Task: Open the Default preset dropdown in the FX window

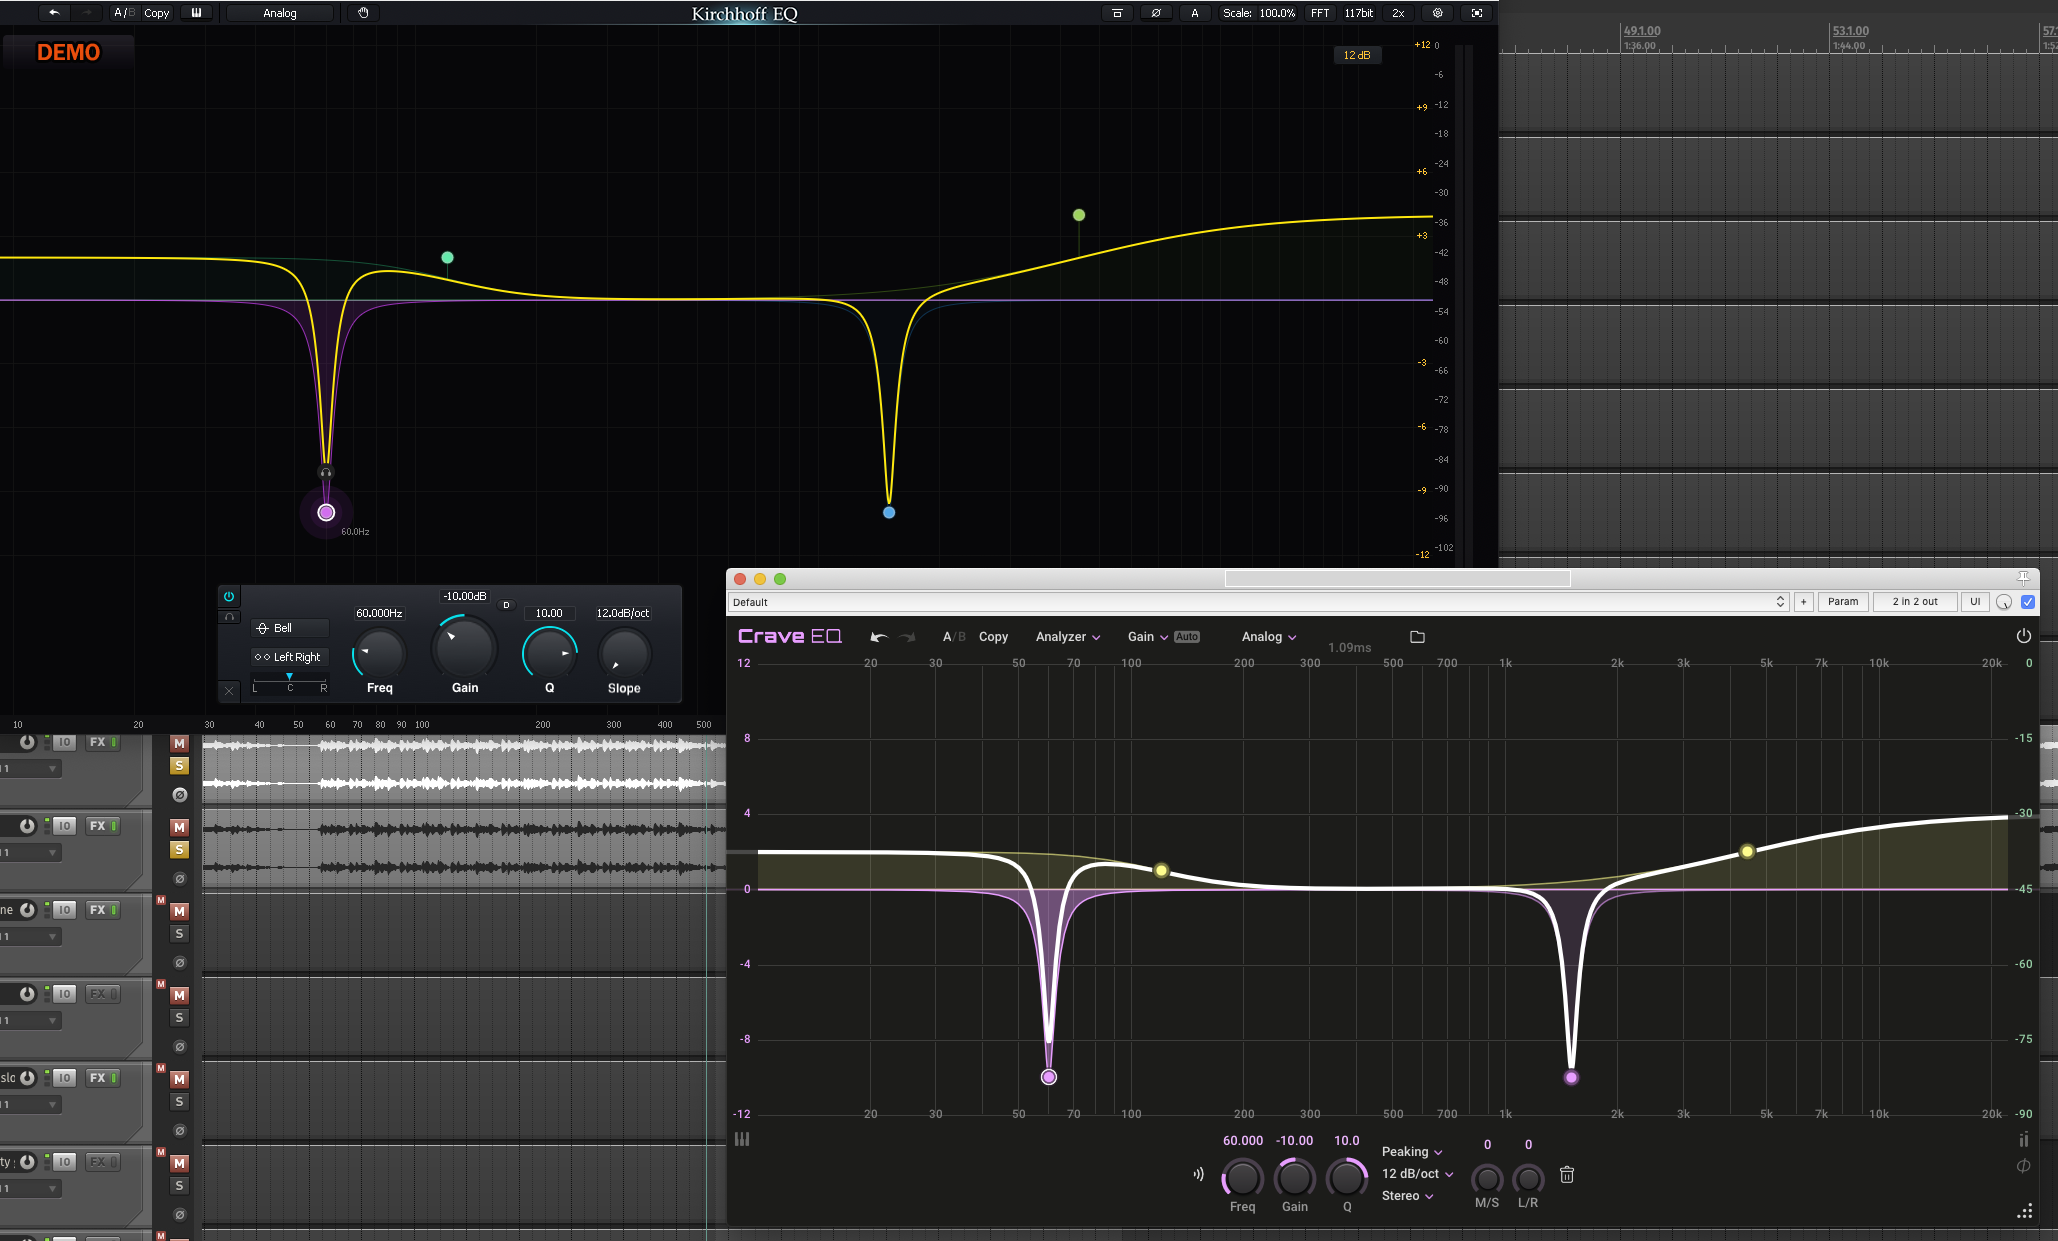Action: (x=1258, y=602)
